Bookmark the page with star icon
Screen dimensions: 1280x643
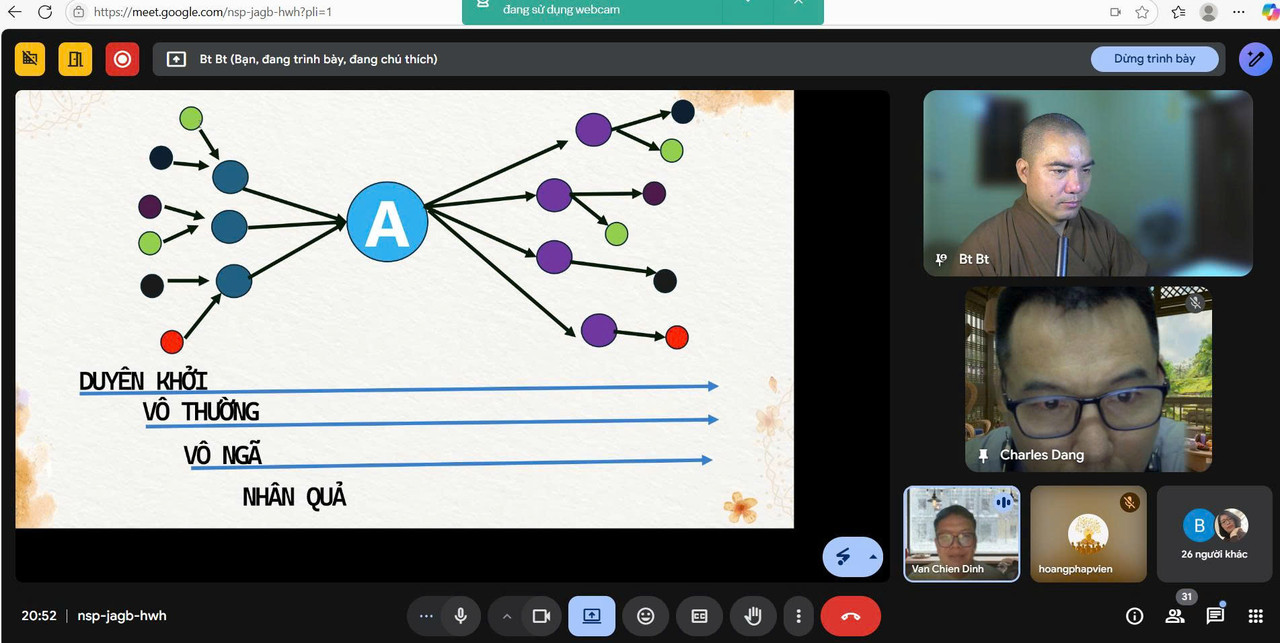tap(1142, 12)
